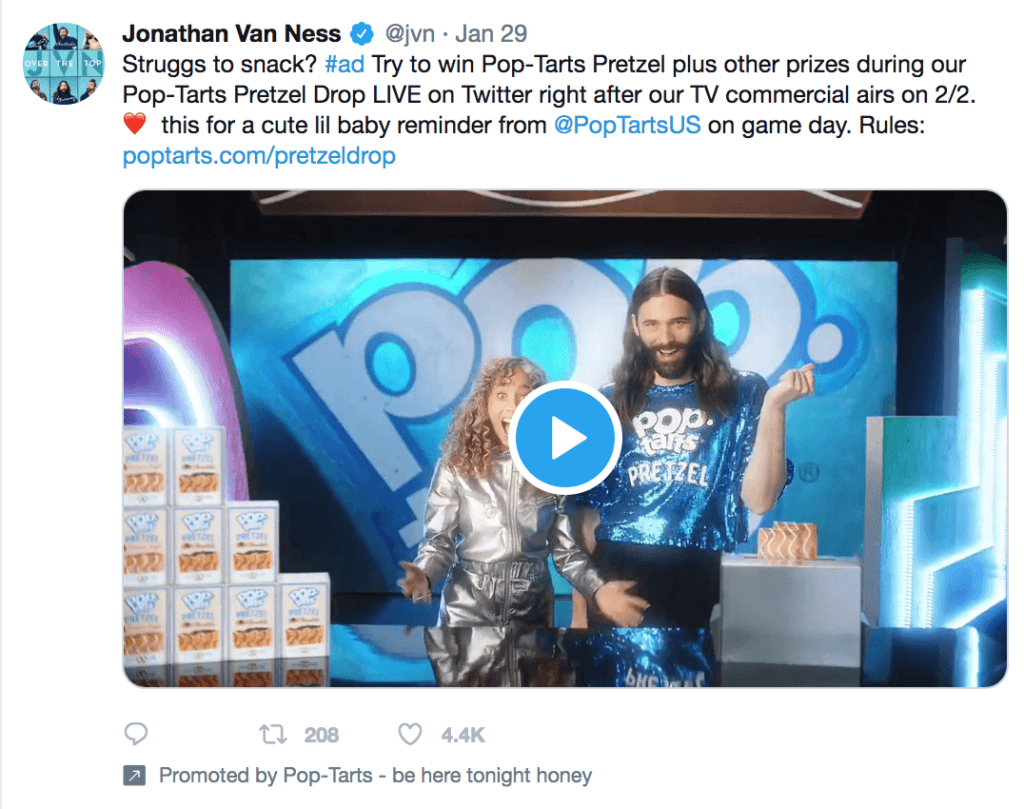Click the blue verified badge
The height and width of the screenshot is (809, 1024).
(362, 33)
